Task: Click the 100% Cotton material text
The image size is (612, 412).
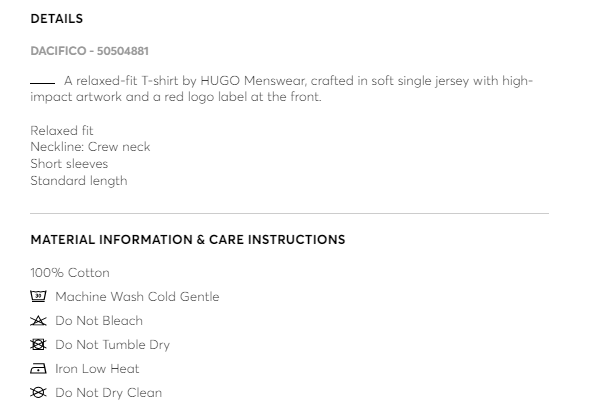Action: (x=70, y=273)
